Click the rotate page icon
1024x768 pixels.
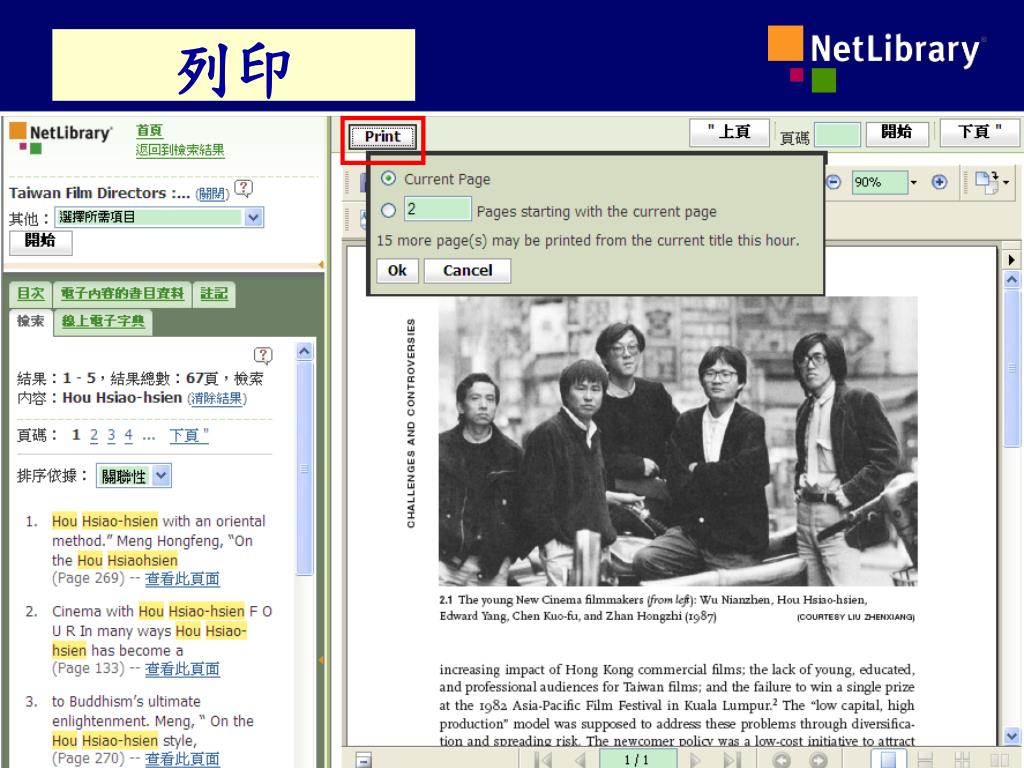pyautogui.click(x=986, y=182)
